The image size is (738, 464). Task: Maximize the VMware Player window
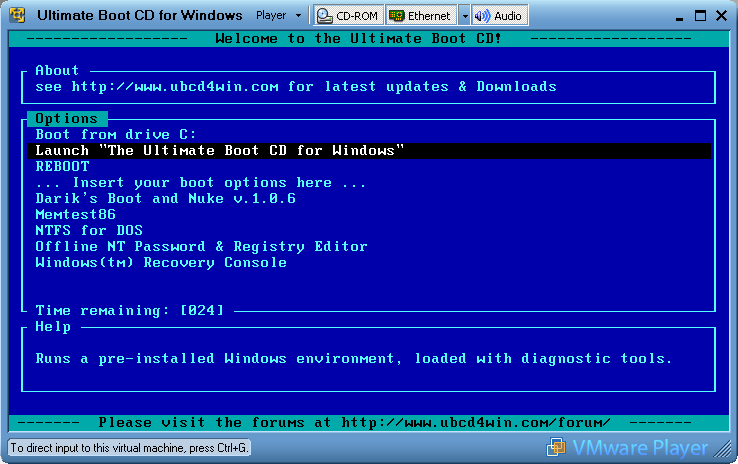click(700, 16)
